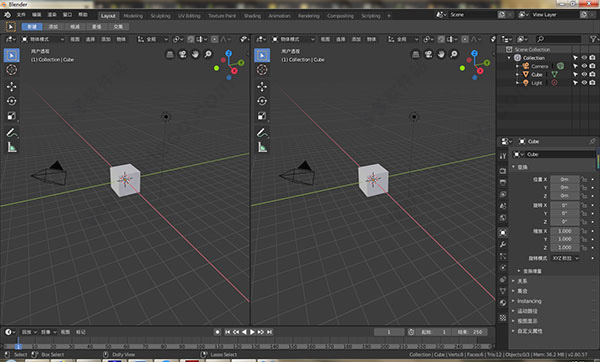600x362 pixels.
Task: Select the Cursor tool in left viewport
Action: tap(11, 70)
